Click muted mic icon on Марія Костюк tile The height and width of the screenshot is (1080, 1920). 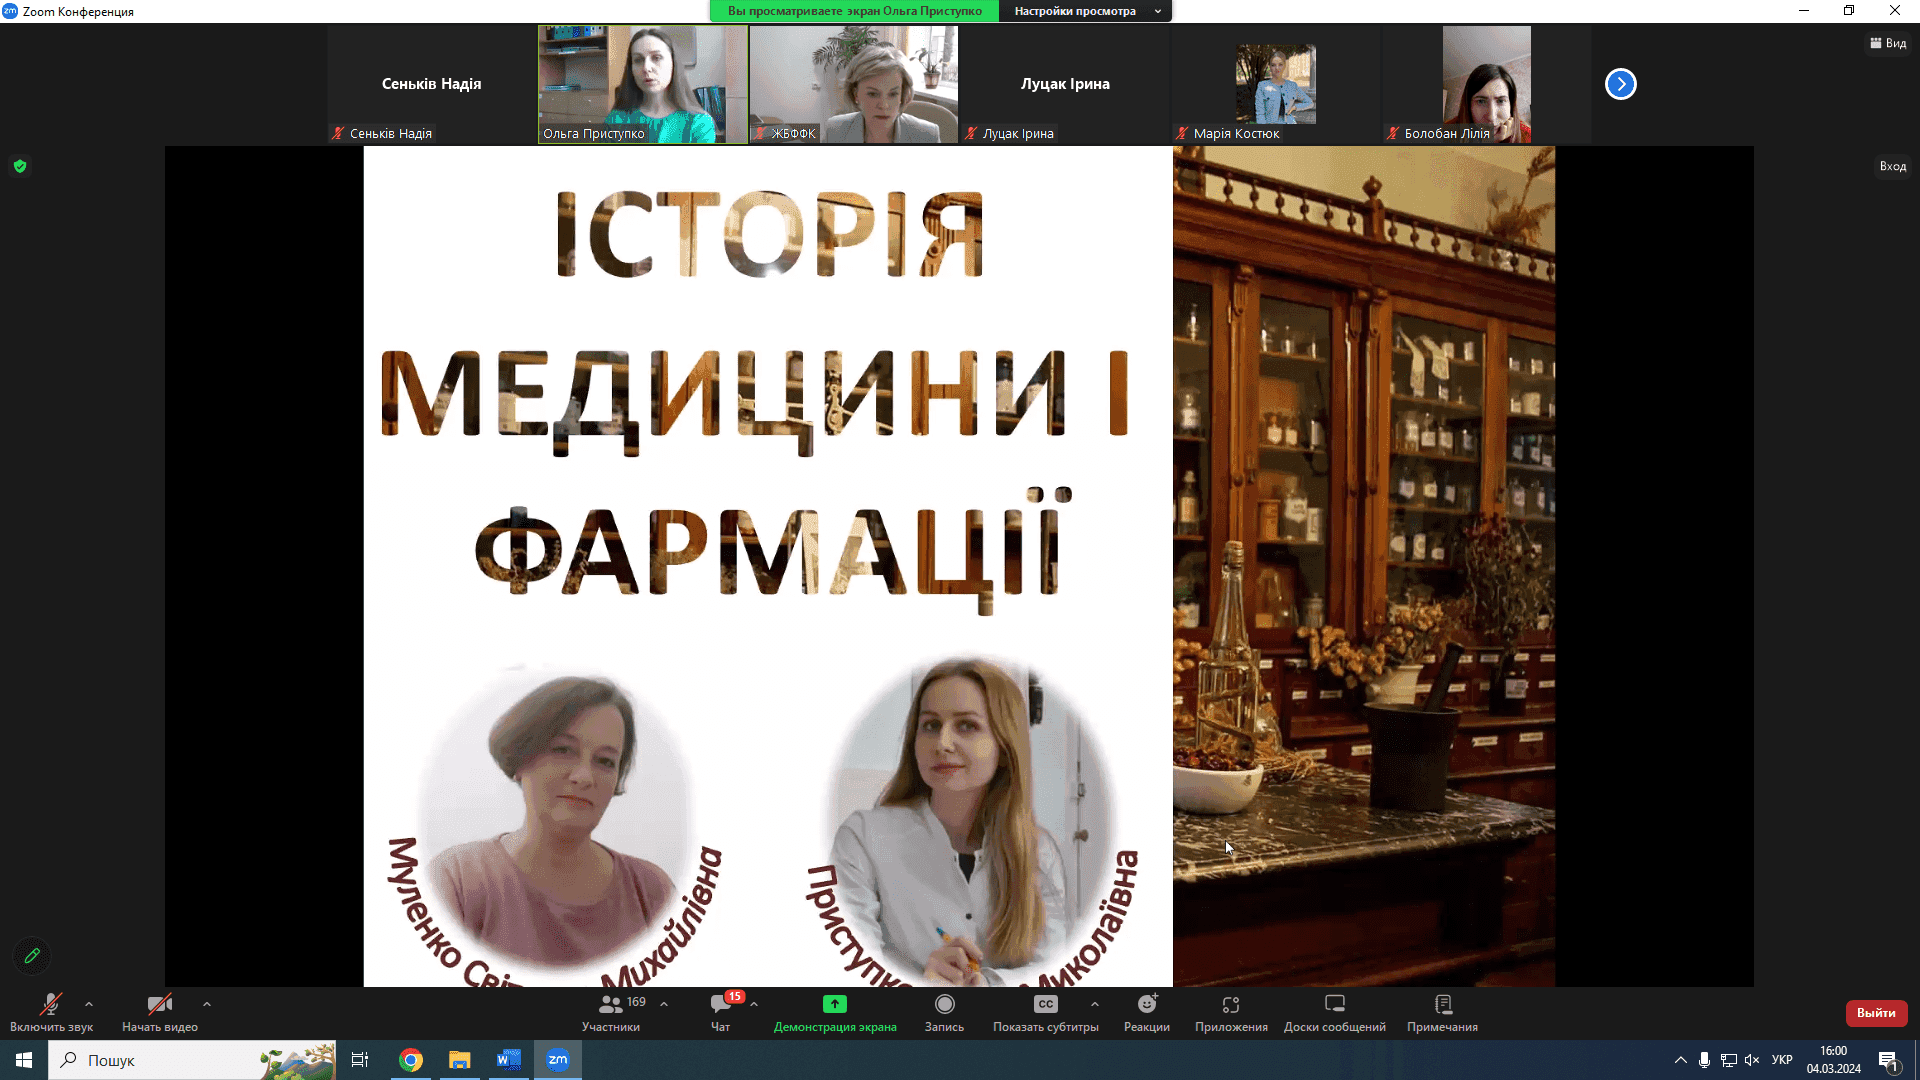pos(1182,133)
